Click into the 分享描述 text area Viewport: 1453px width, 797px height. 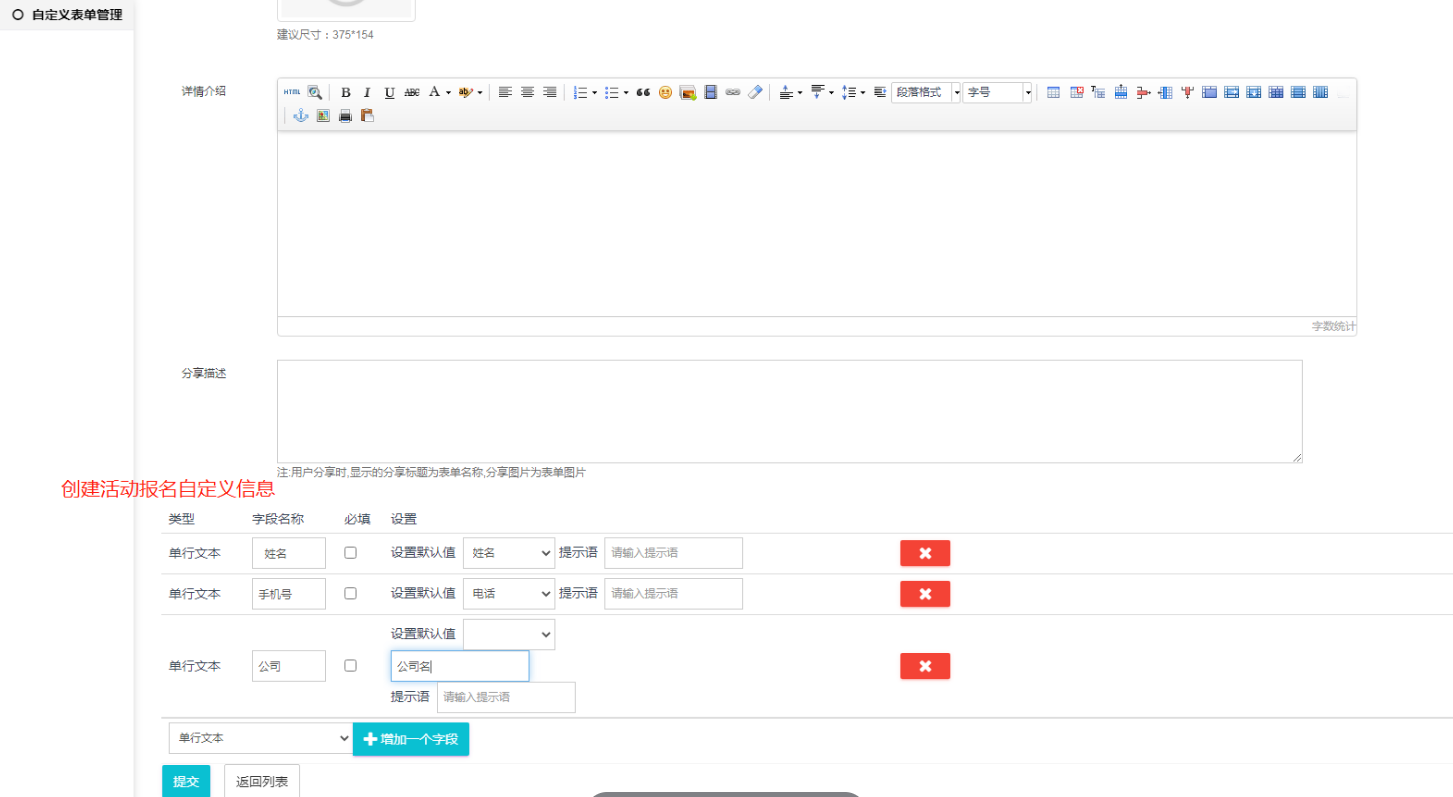pos(789,411)
